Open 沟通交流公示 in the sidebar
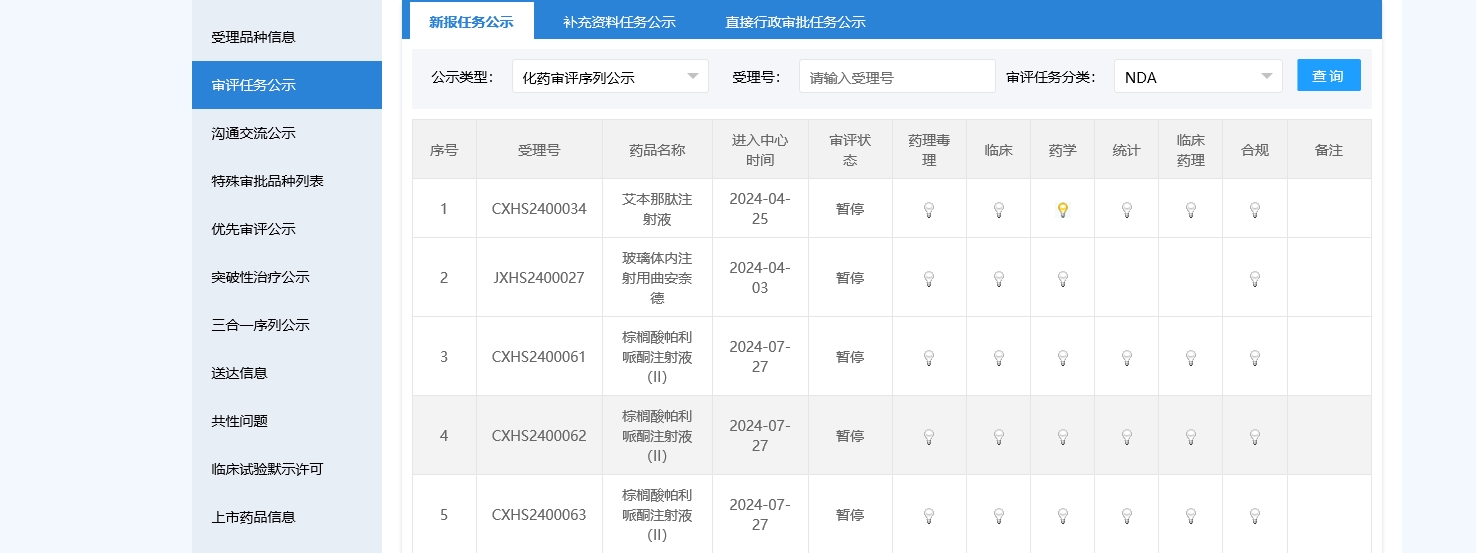Screen dimensions: 1476x553 point(287,133)
